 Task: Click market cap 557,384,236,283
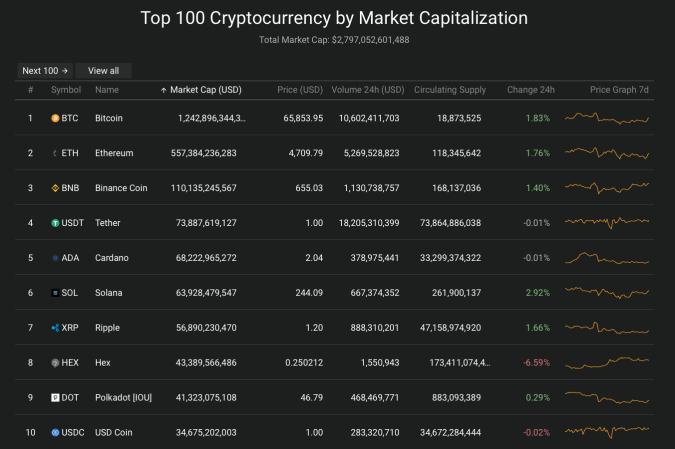click(204, 153)
